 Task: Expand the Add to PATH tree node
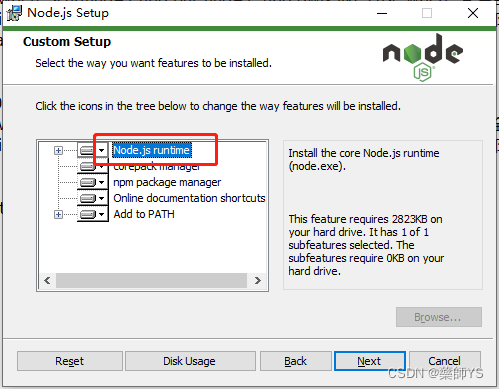[58, 214]
